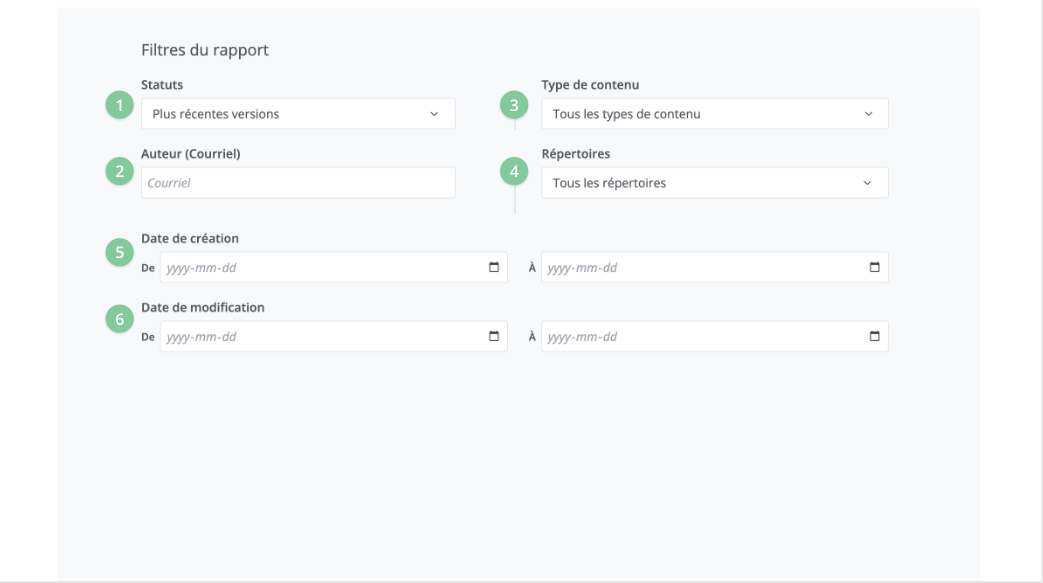The width and height of the screenshot is (1043, 583).
Task: Click the Filtres du rapport heading
Action: [205, 50]
